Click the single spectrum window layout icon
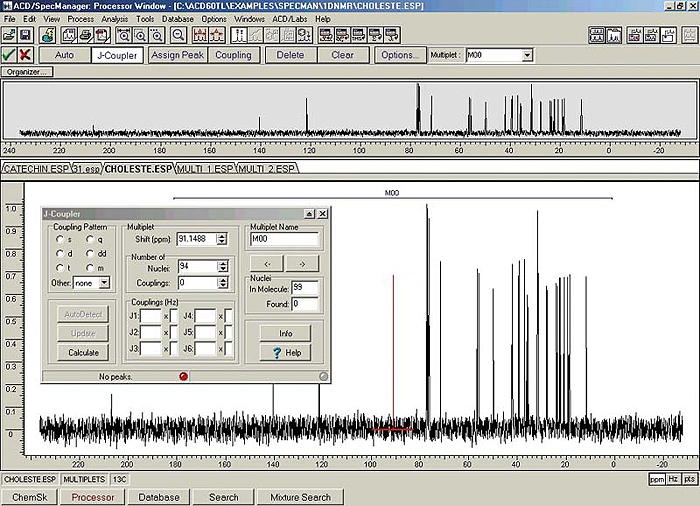This screenshot has width=700, height=506. pos(613,35)
